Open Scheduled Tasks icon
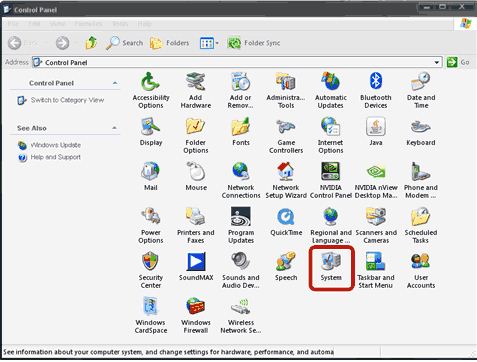This screenshot has width=477, height=362. click(421, 225)
